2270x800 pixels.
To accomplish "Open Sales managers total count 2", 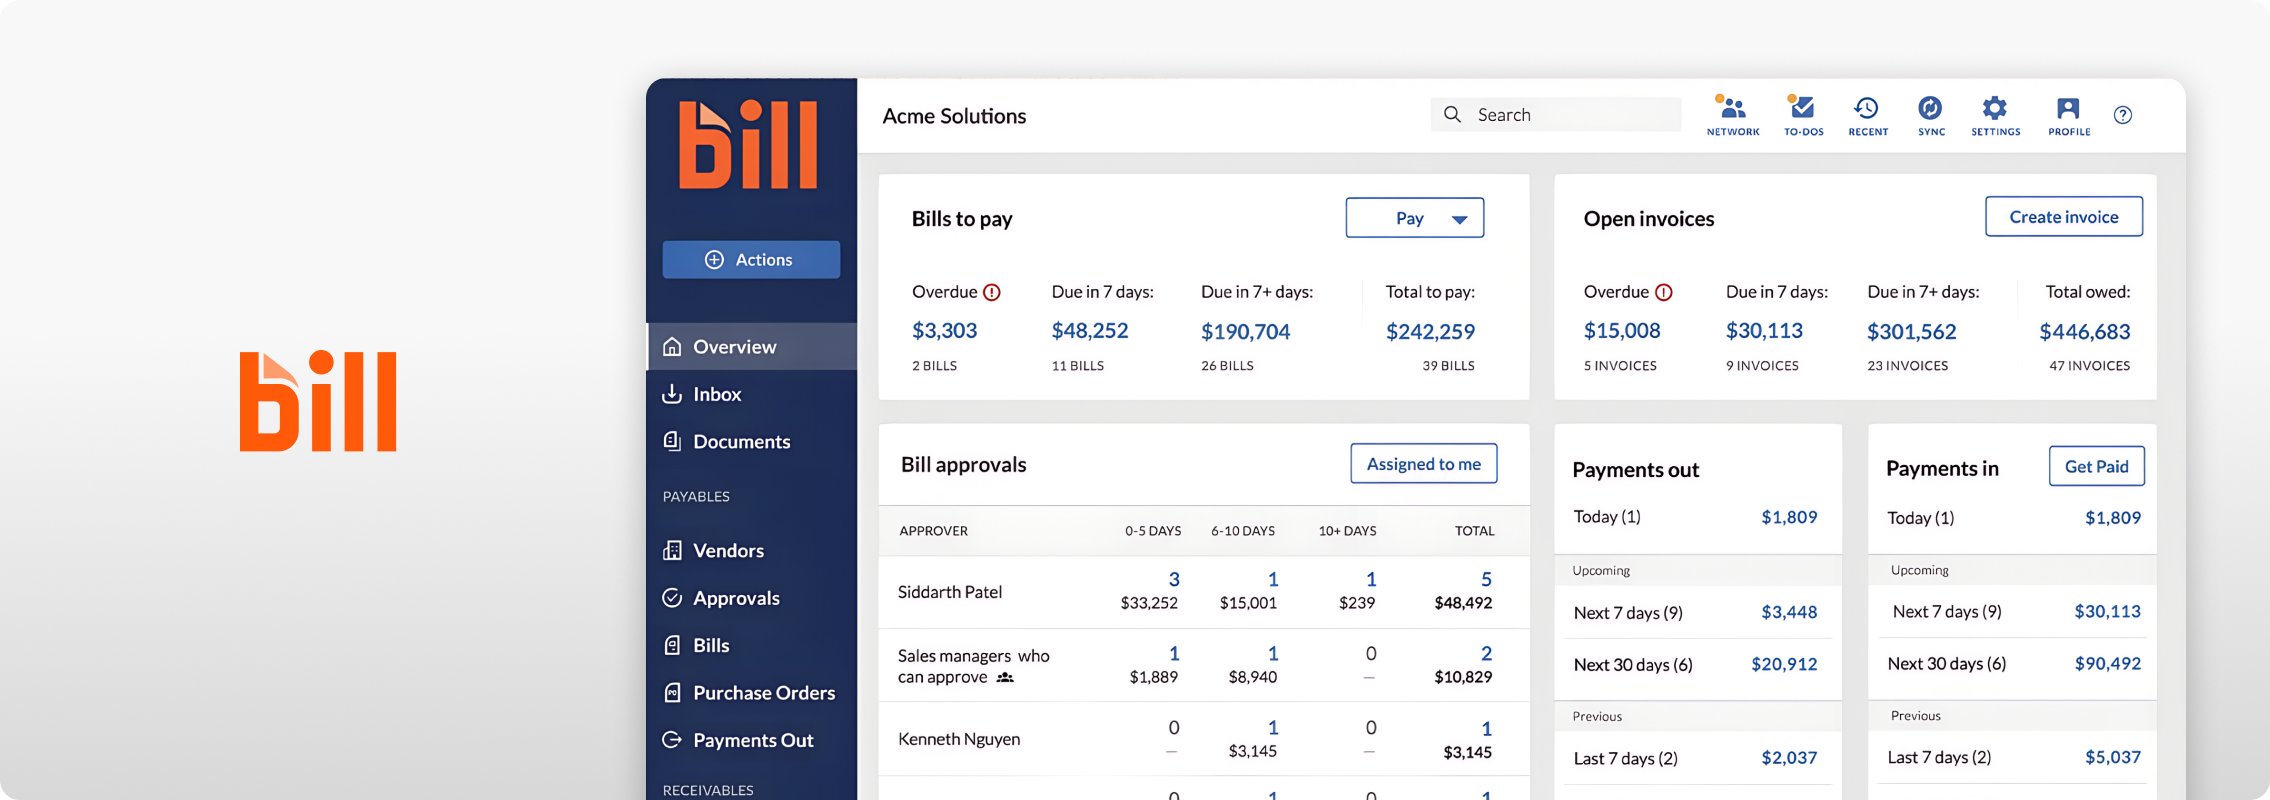I will pyautogui.click(x=1486, y=653).
